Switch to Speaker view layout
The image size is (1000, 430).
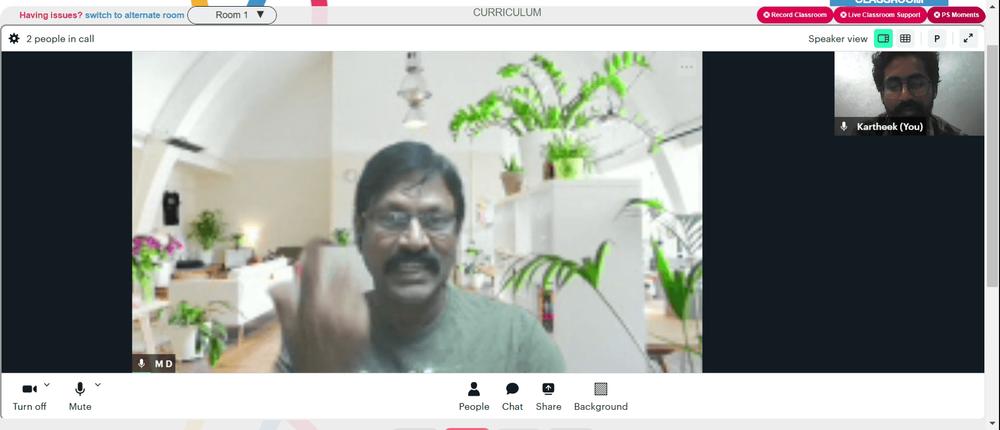883,39
